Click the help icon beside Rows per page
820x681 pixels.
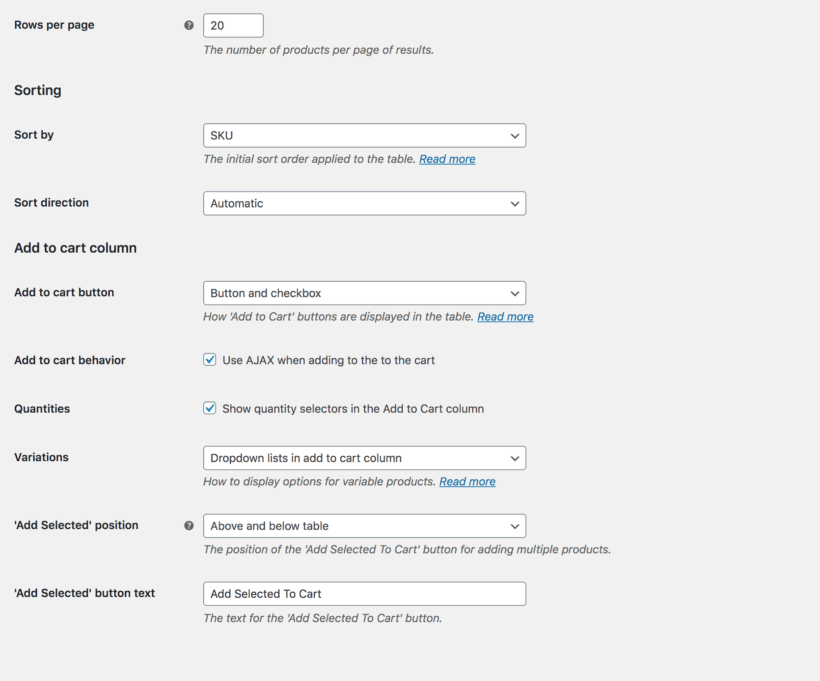pos(190,24)
